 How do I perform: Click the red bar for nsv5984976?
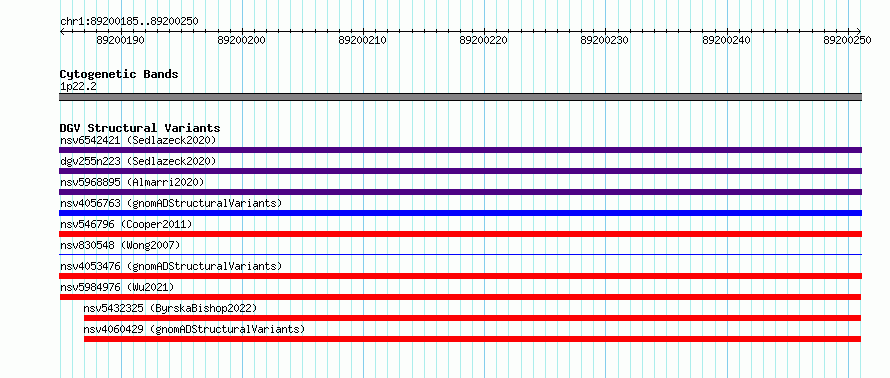point(460,297)
